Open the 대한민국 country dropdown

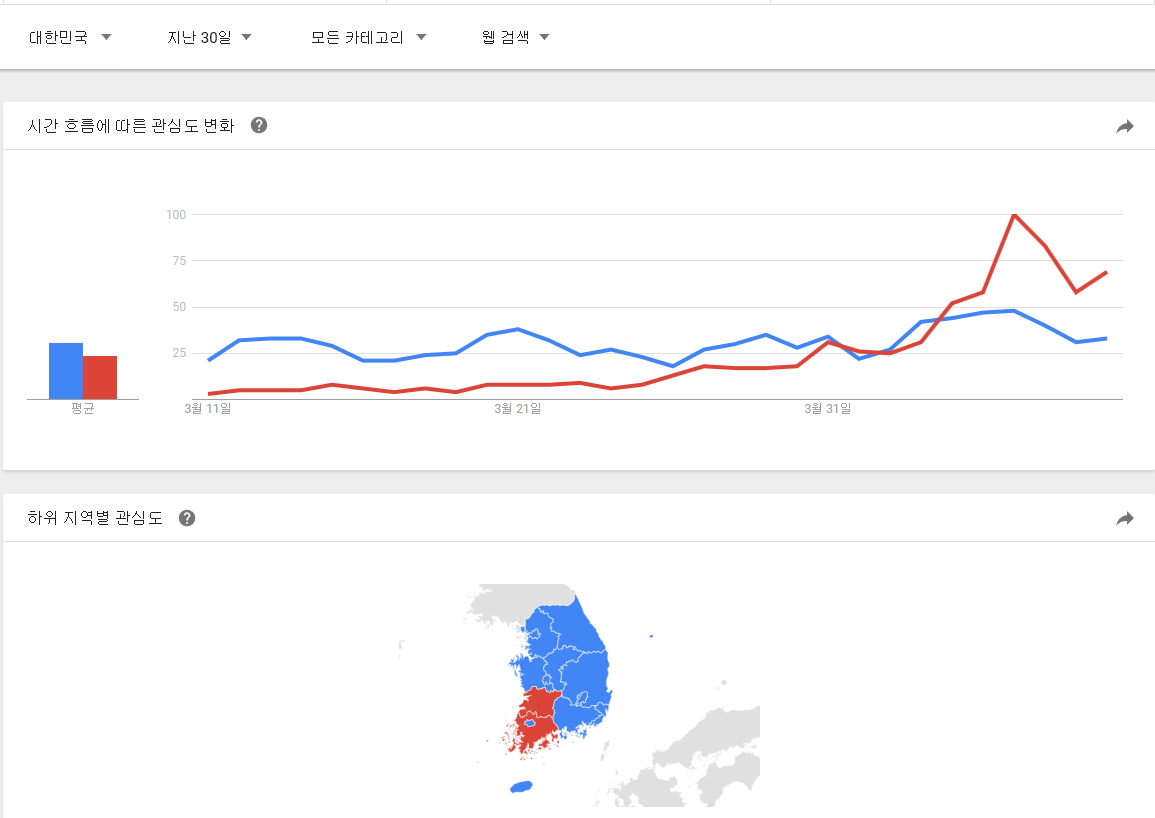(70, 38)
